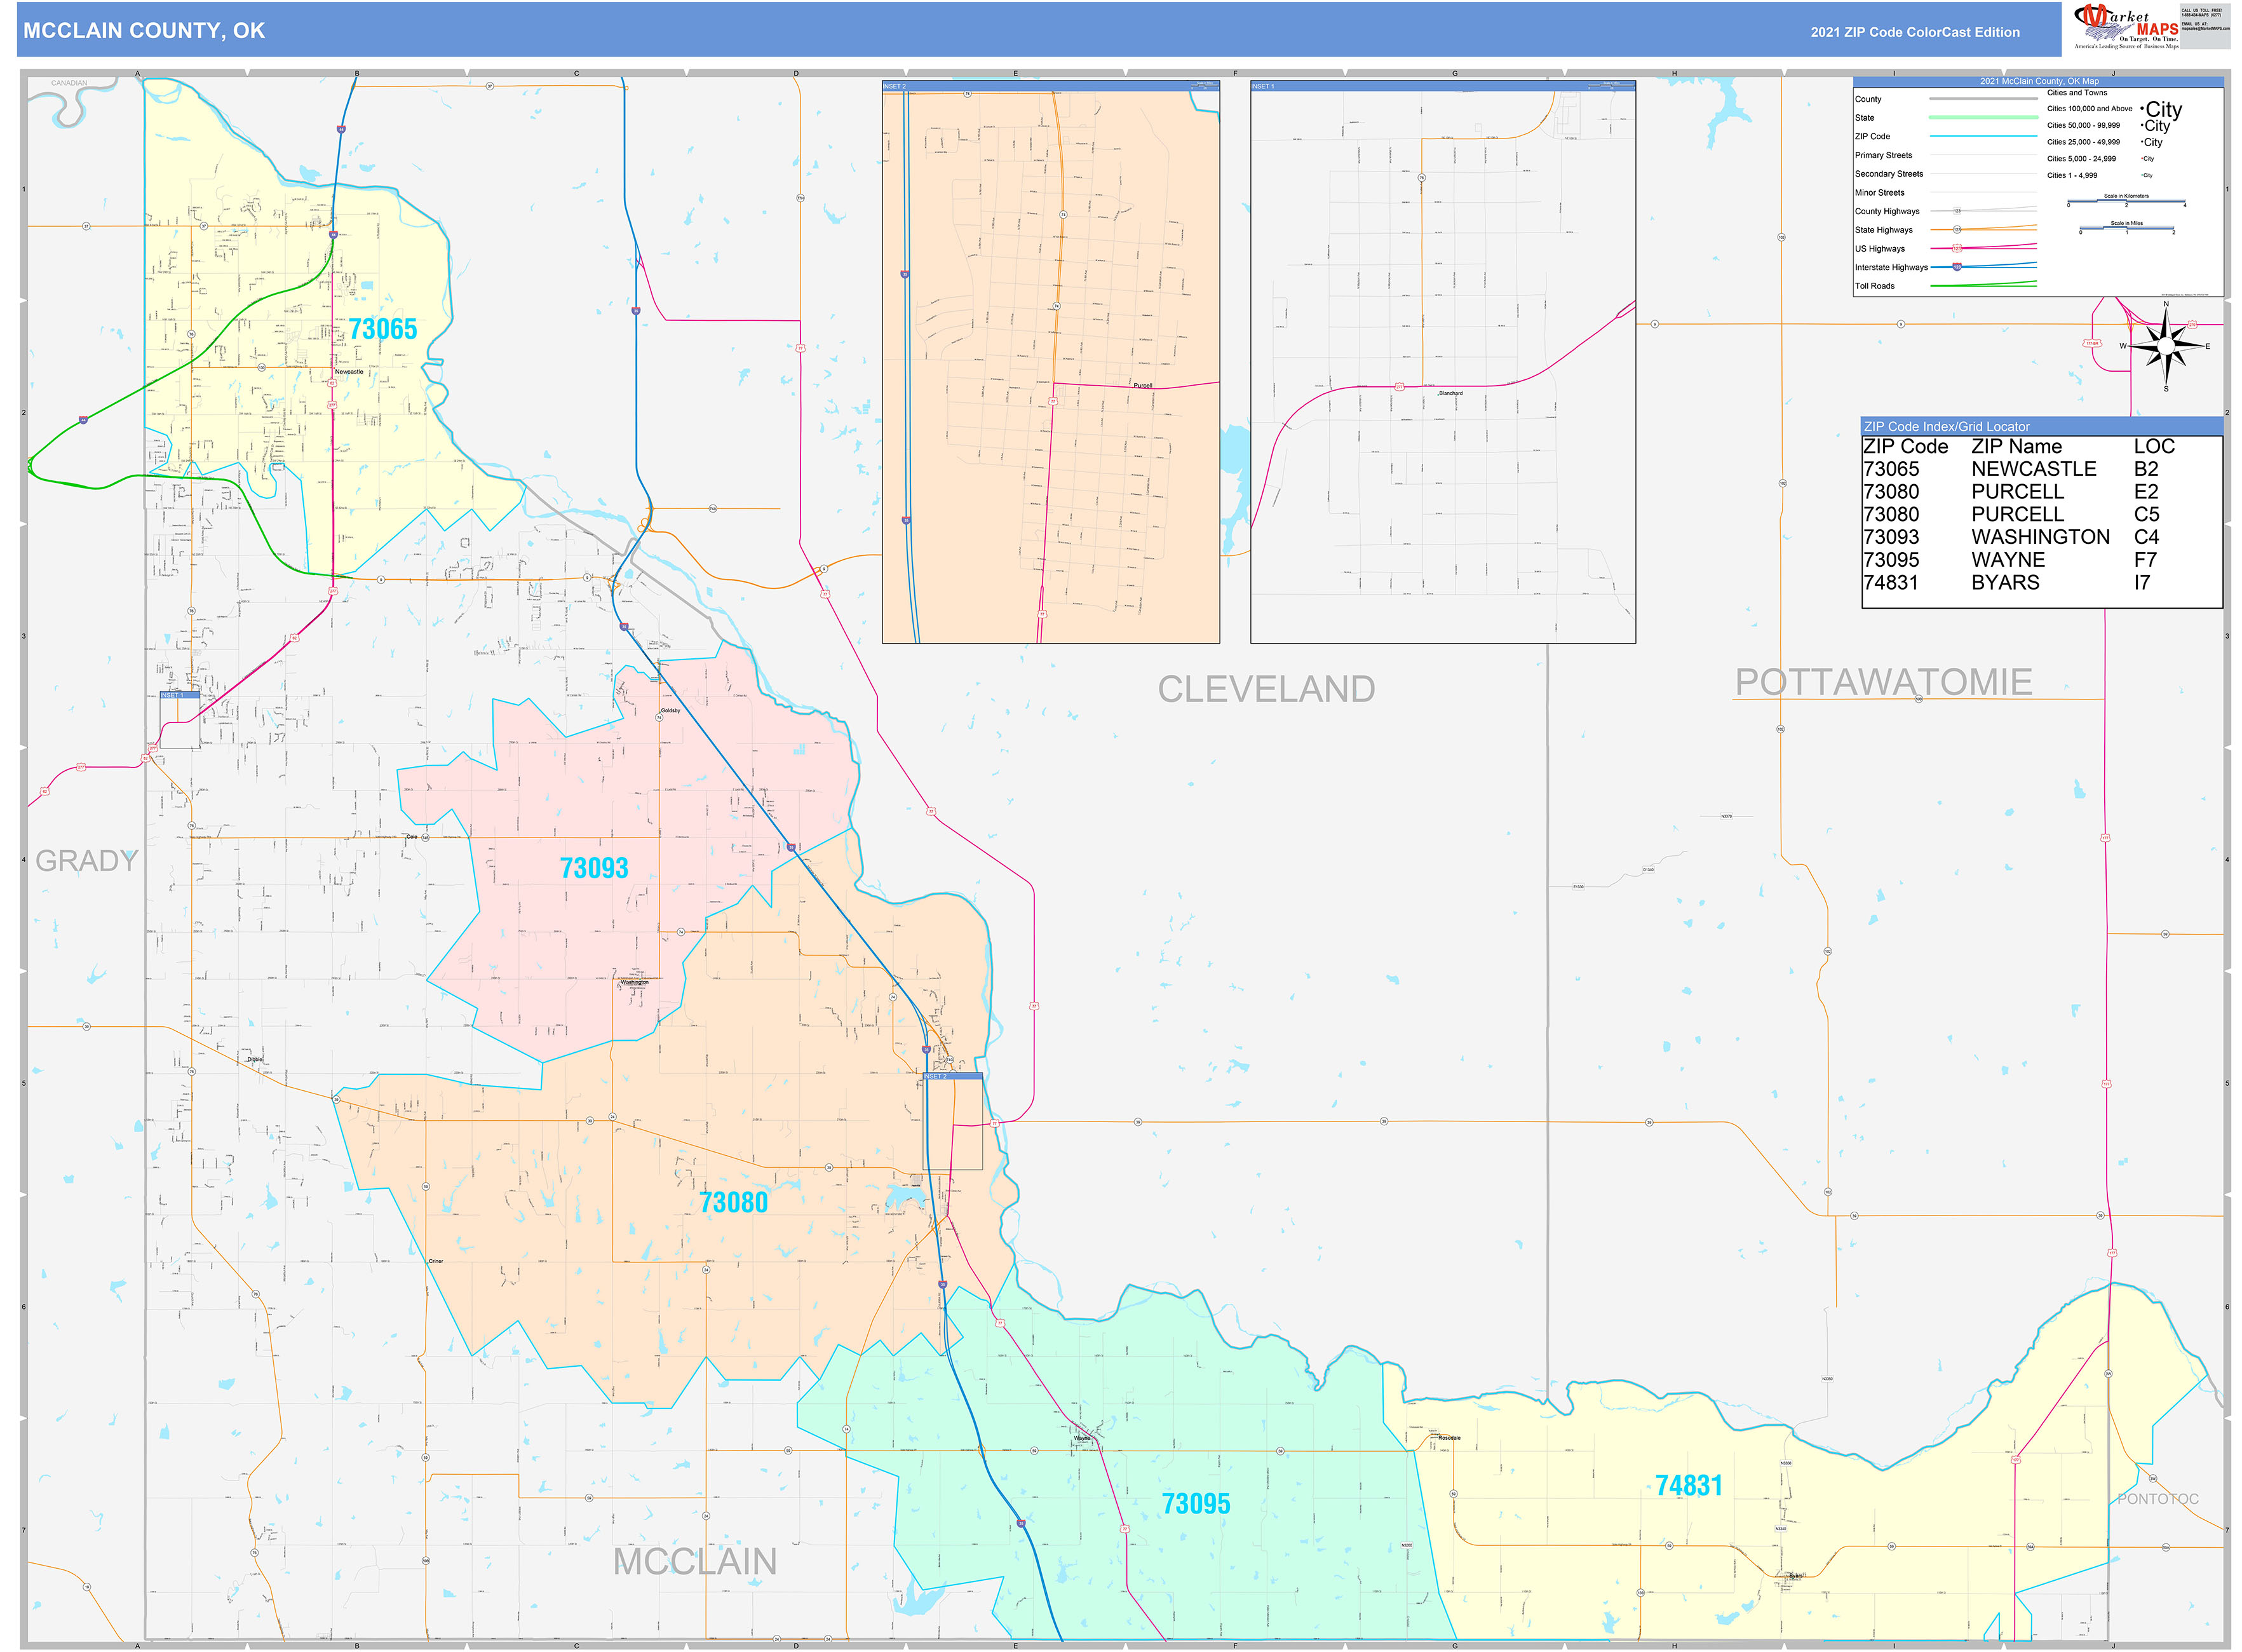Click the State Highways circle marker in legend

click(1957, 229)
